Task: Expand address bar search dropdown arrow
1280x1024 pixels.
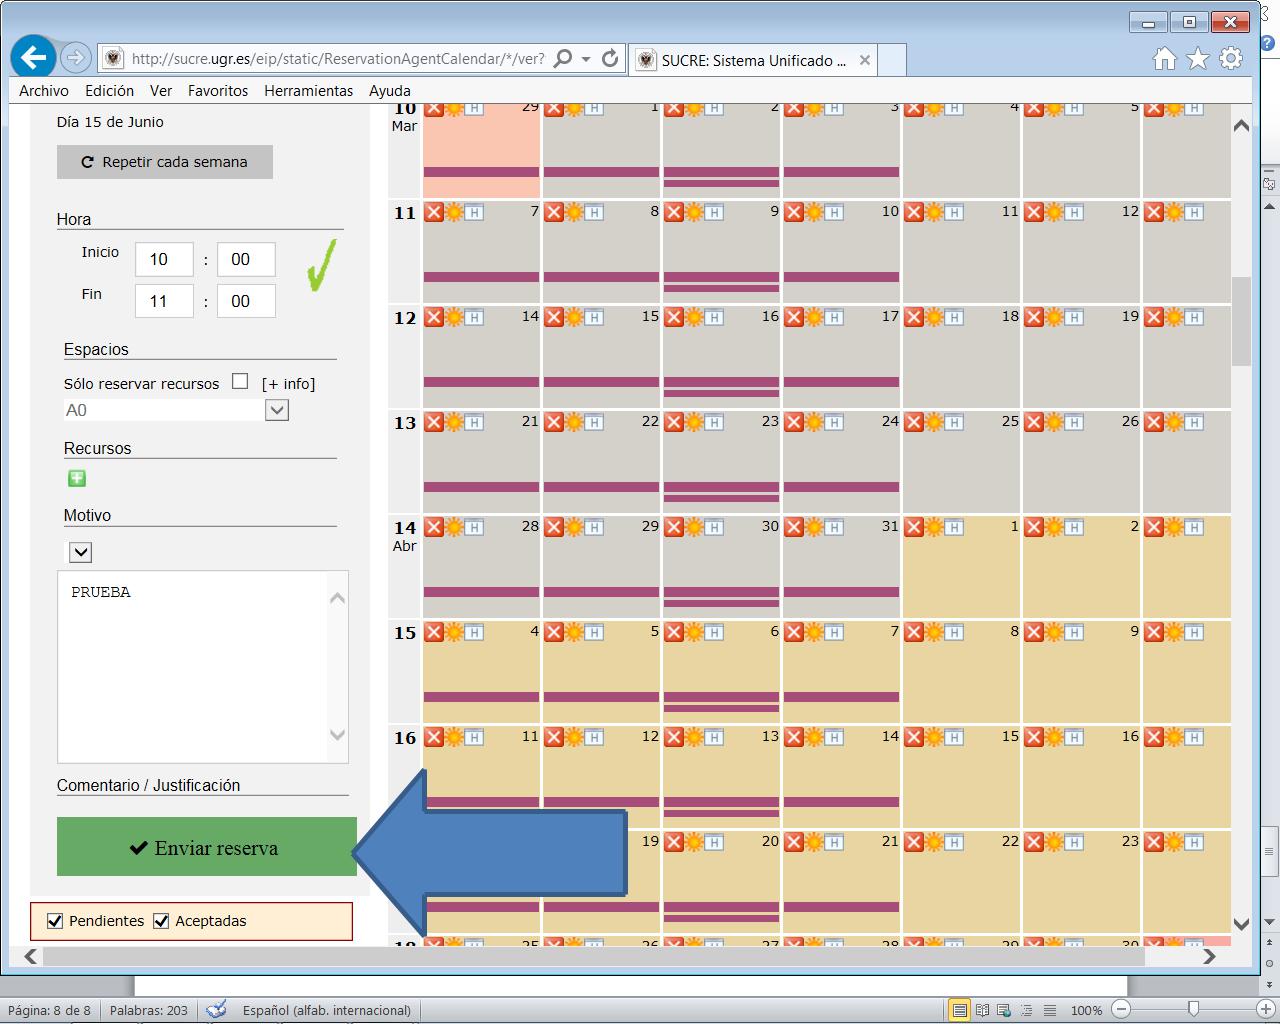Action: pos(586,59)
